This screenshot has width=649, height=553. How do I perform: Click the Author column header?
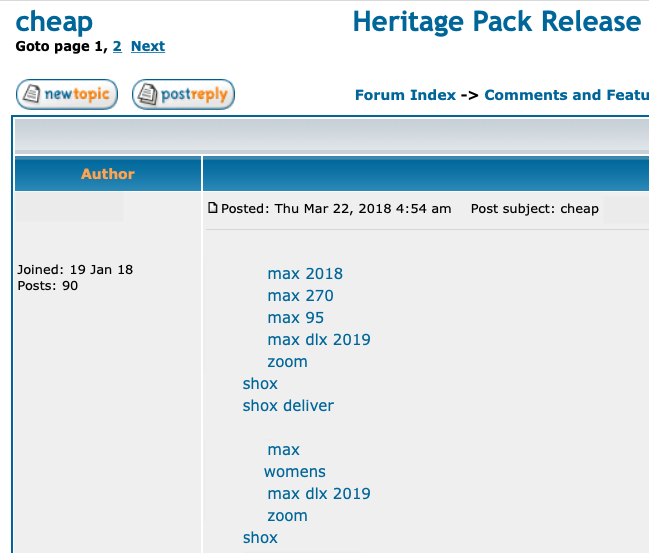pos(108,174)
